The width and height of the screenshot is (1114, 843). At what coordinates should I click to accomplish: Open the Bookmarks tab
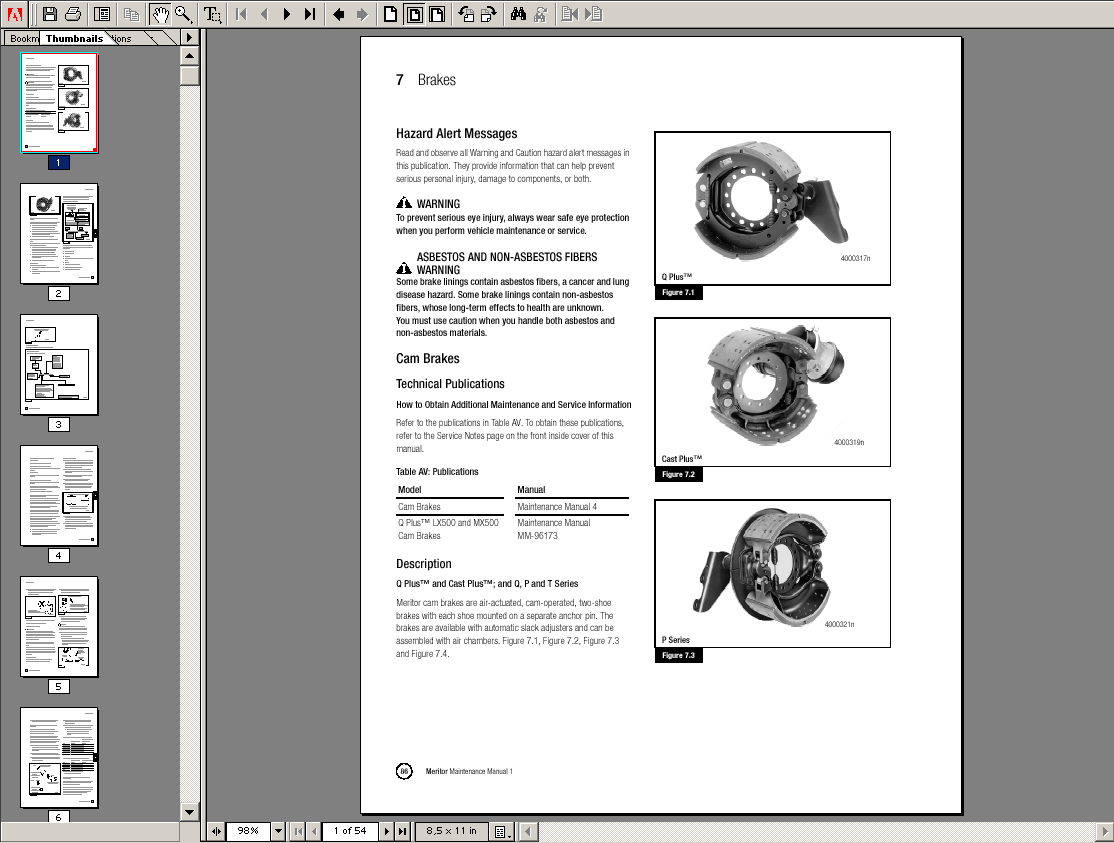point(22,38)
